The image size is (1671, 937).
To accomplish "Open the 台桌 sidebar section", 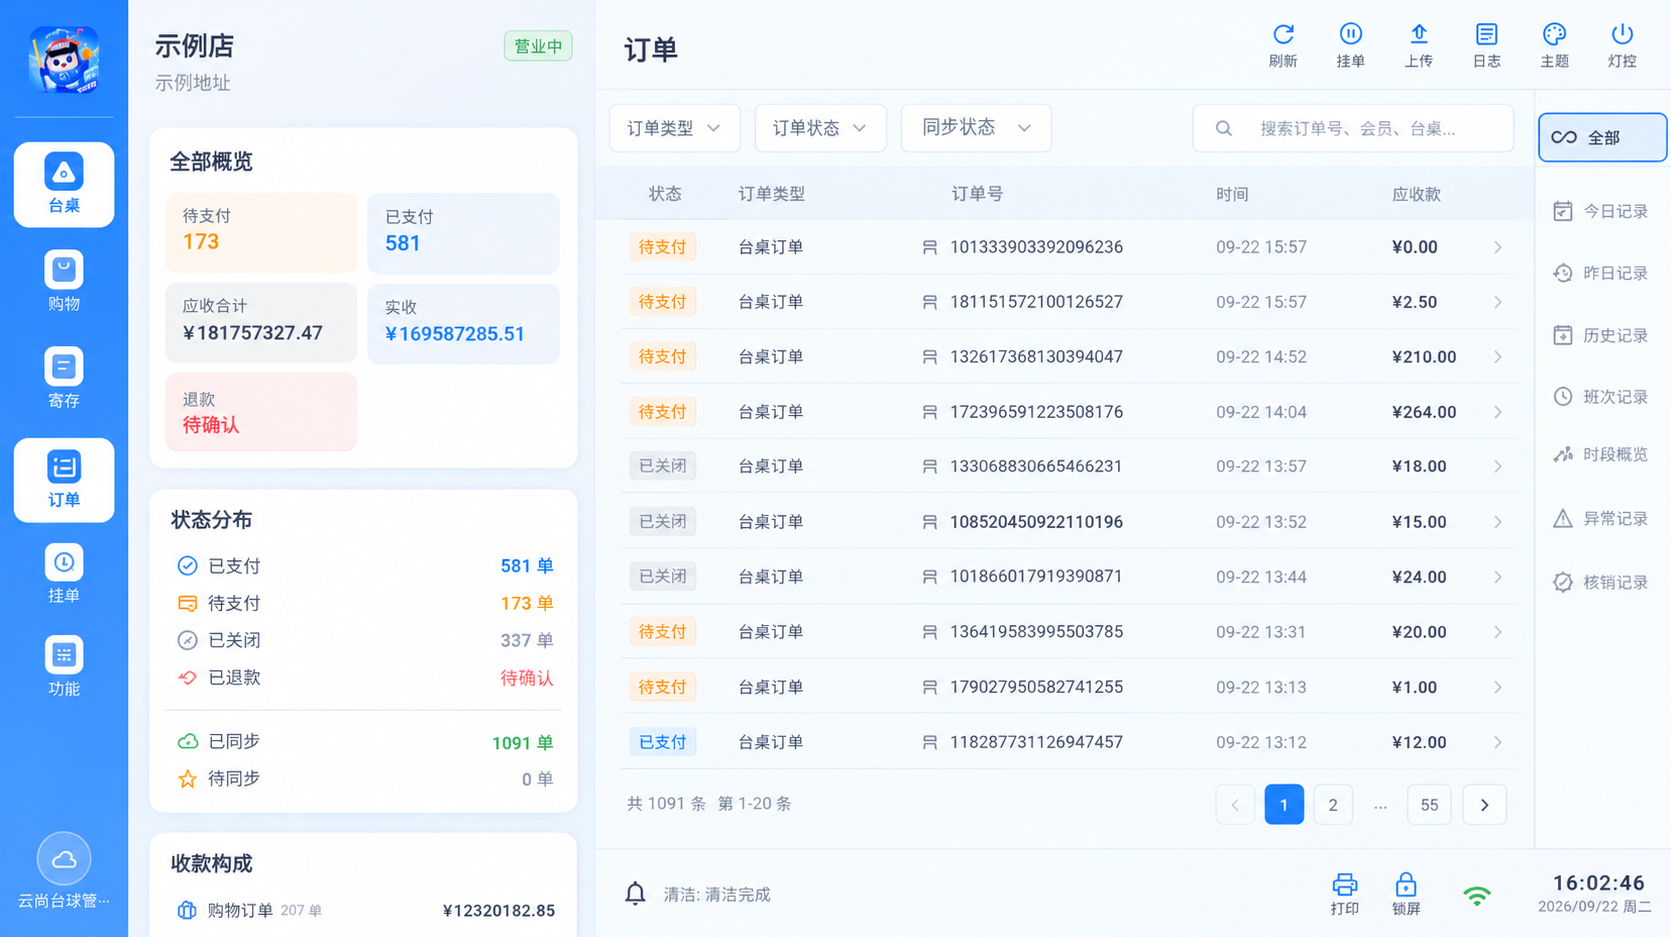I will [64, 185].
